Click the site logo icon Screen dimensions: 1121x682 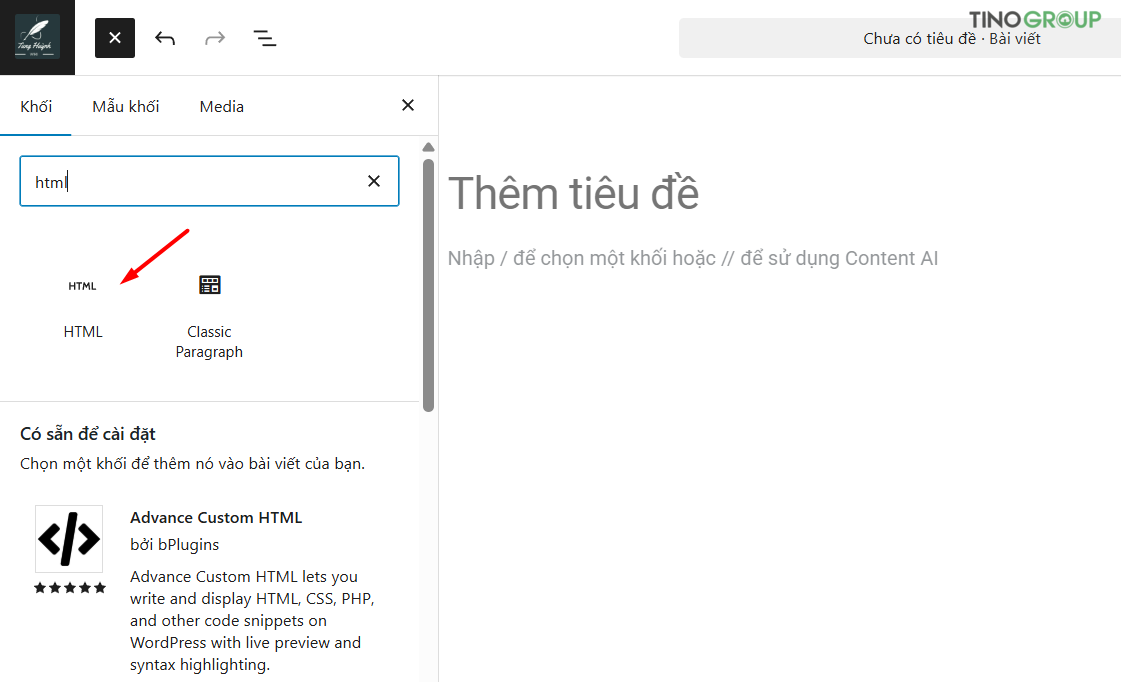tap(37, 37)
